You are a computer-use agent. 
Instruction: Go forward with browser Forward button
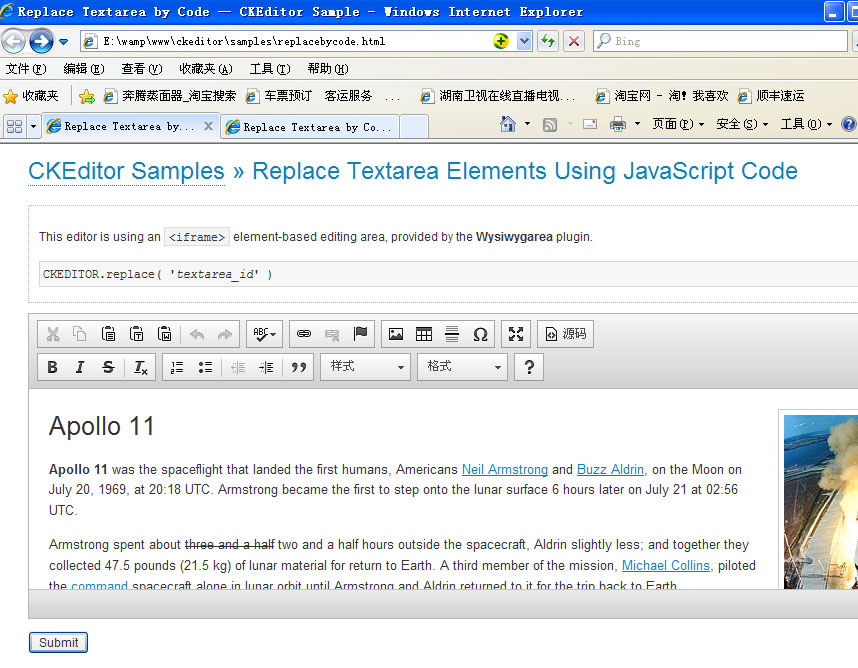coord(41,41)
